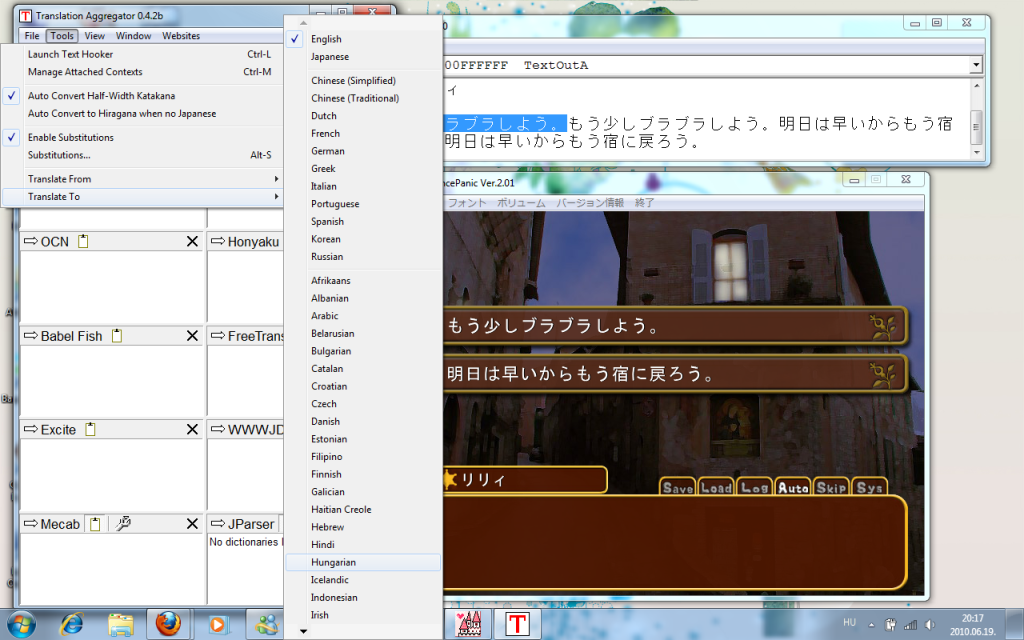Viewport: 1024px width, 640px height.
Task: Open the Websites menu
Action: tap(181, 36)
